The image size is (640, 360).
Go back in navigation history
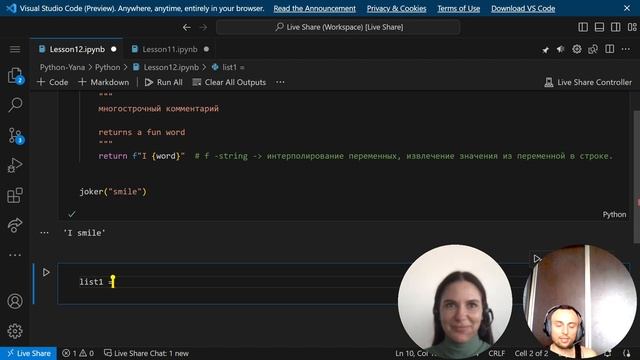[187, 27]
